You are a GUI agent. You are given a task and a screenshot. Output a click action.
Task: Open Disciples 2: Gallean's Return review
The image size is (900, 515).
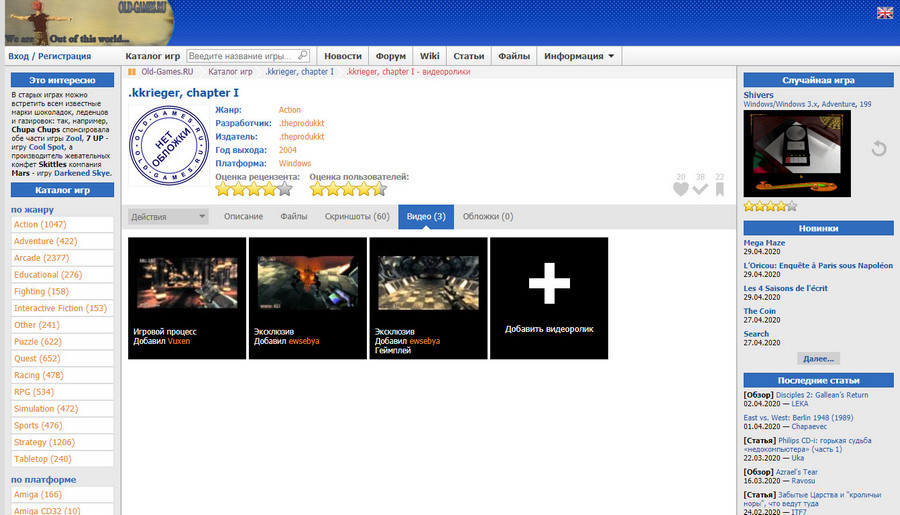point(822,395)
